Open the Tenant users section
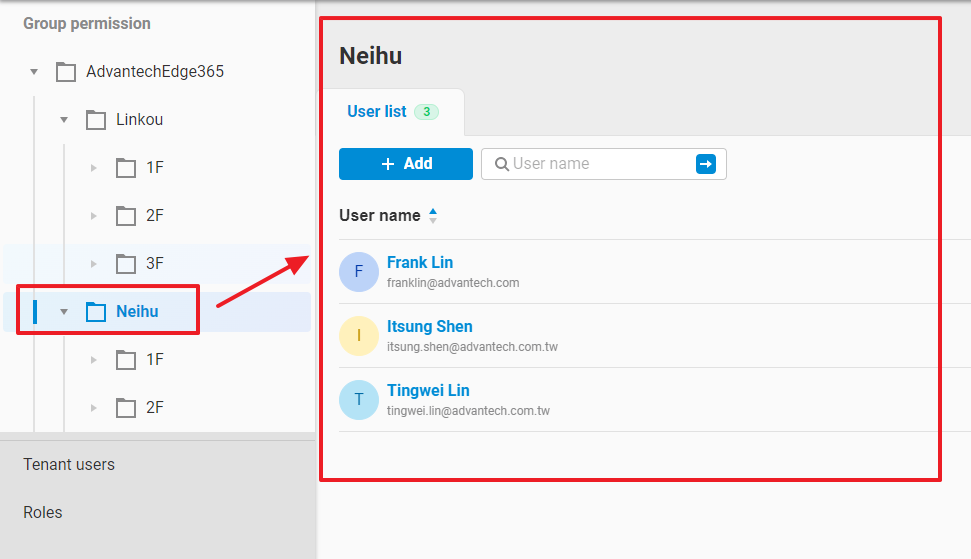971x559 pixels. point(69,464)
